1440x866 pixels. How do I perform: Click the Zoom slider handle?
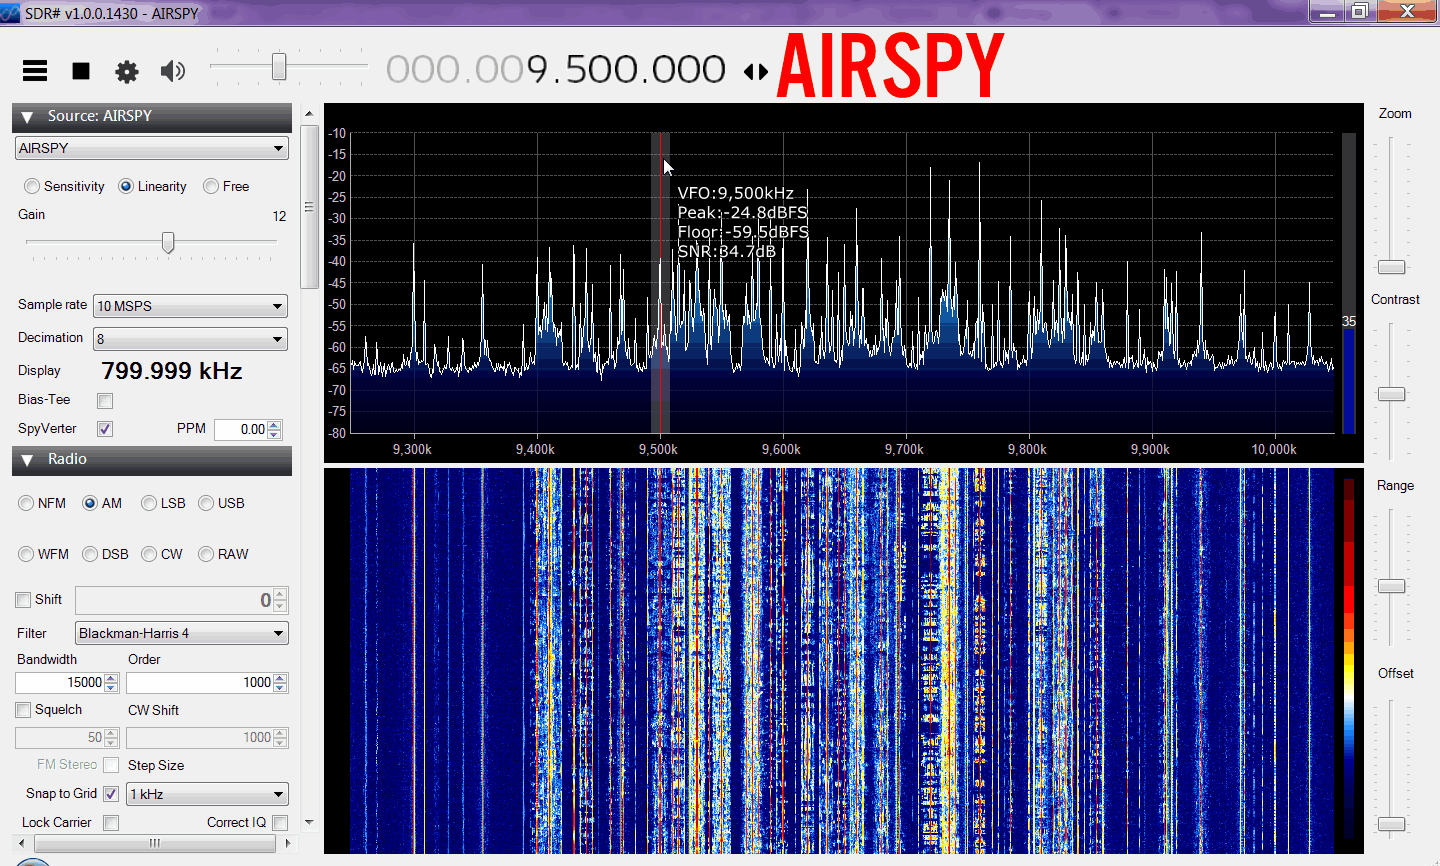[1391, 267]
